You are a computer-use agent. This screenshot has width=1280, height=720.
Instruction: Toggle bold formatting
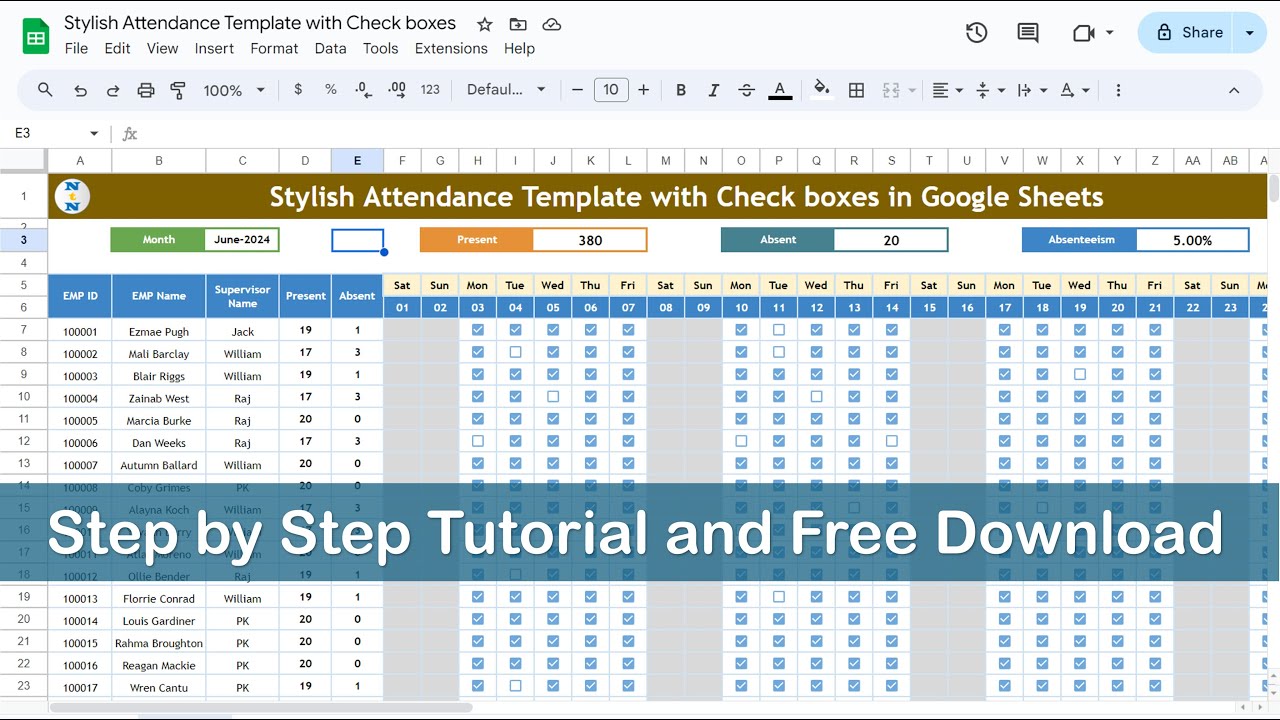coord(681,90)
